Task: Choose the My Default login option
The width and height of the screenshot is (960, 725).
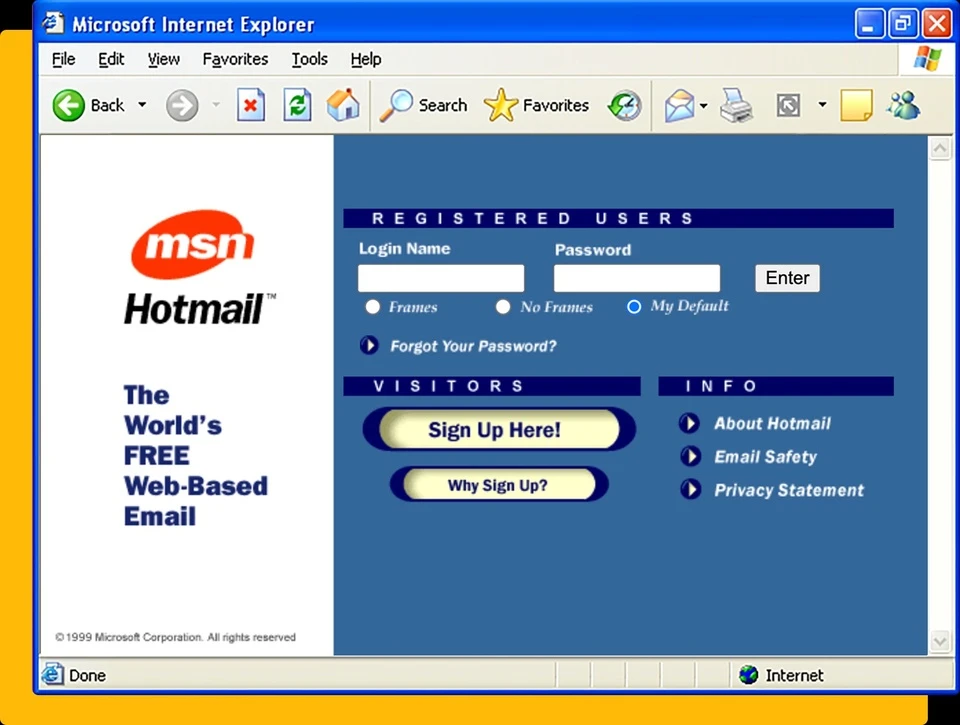Action: tap(634, 307)
